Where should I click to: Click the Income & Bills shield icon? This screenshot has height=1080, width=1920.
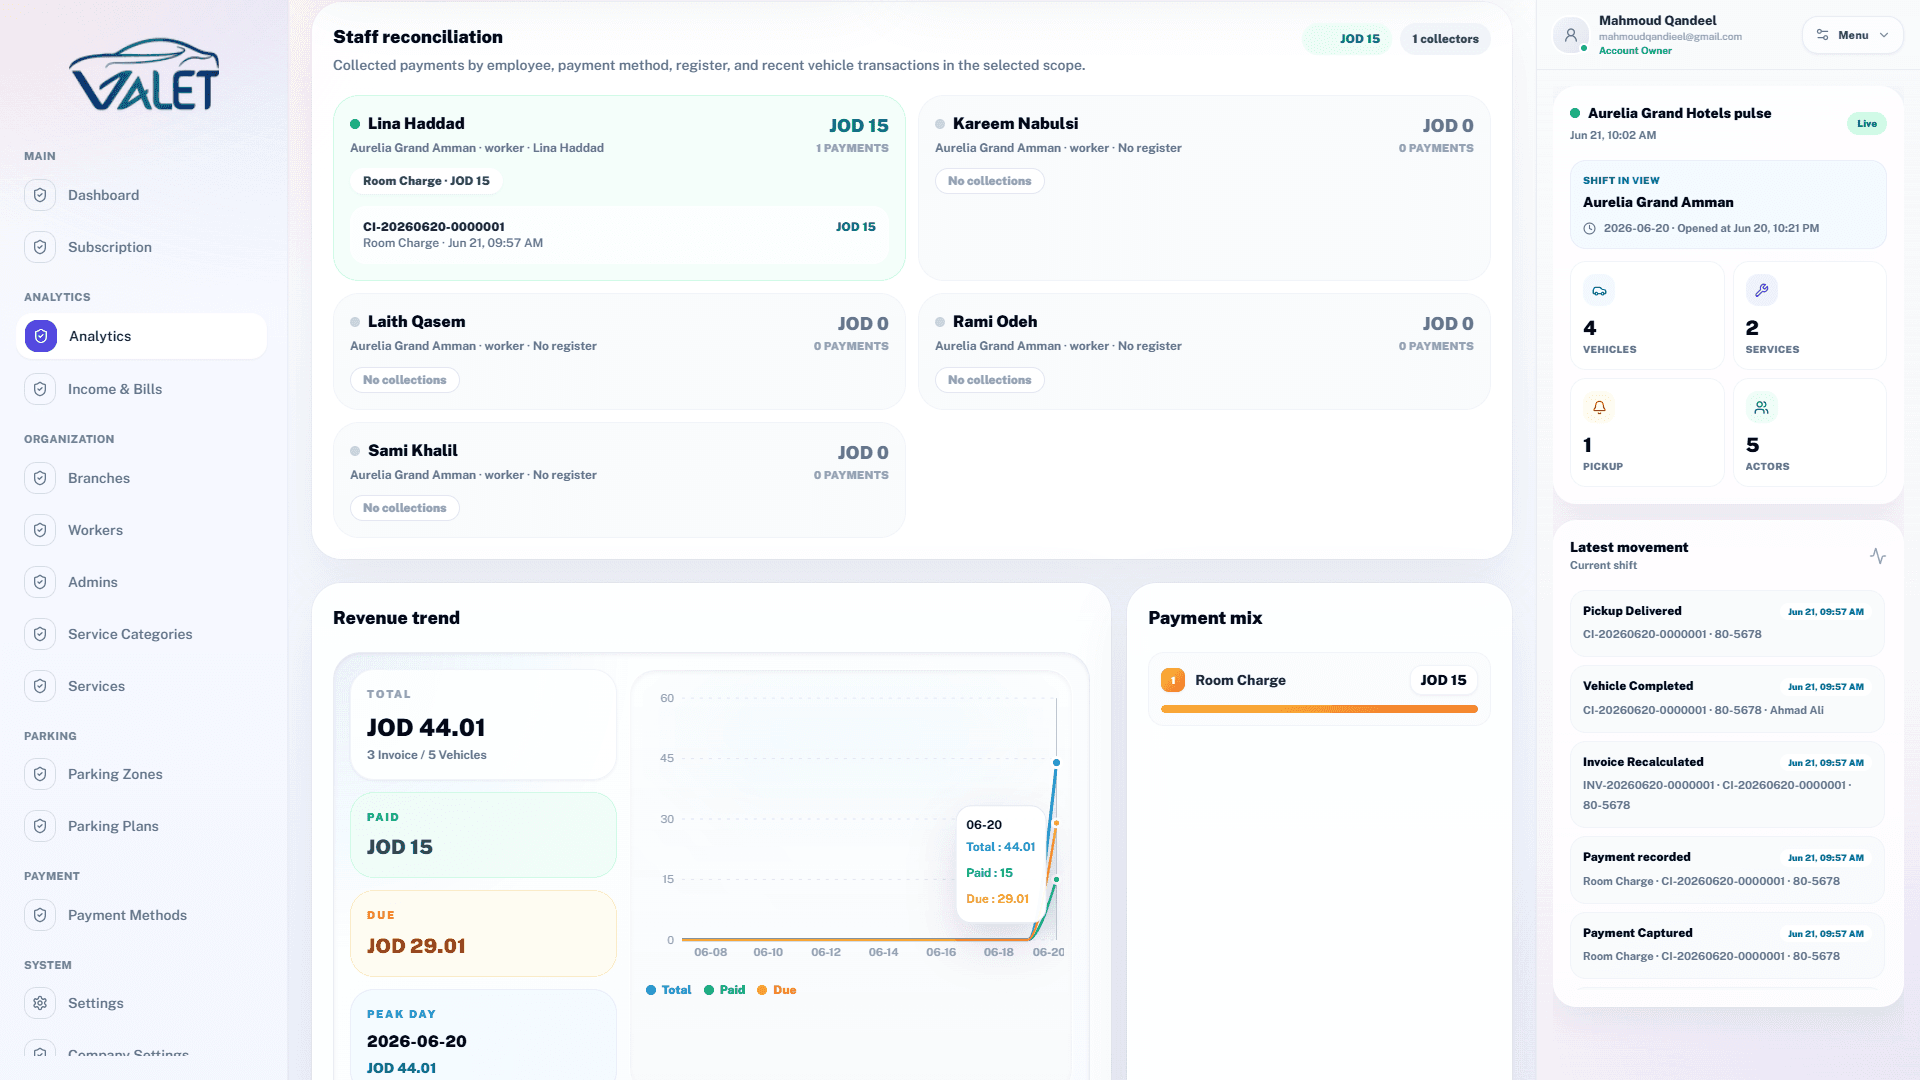pos(40,389)
